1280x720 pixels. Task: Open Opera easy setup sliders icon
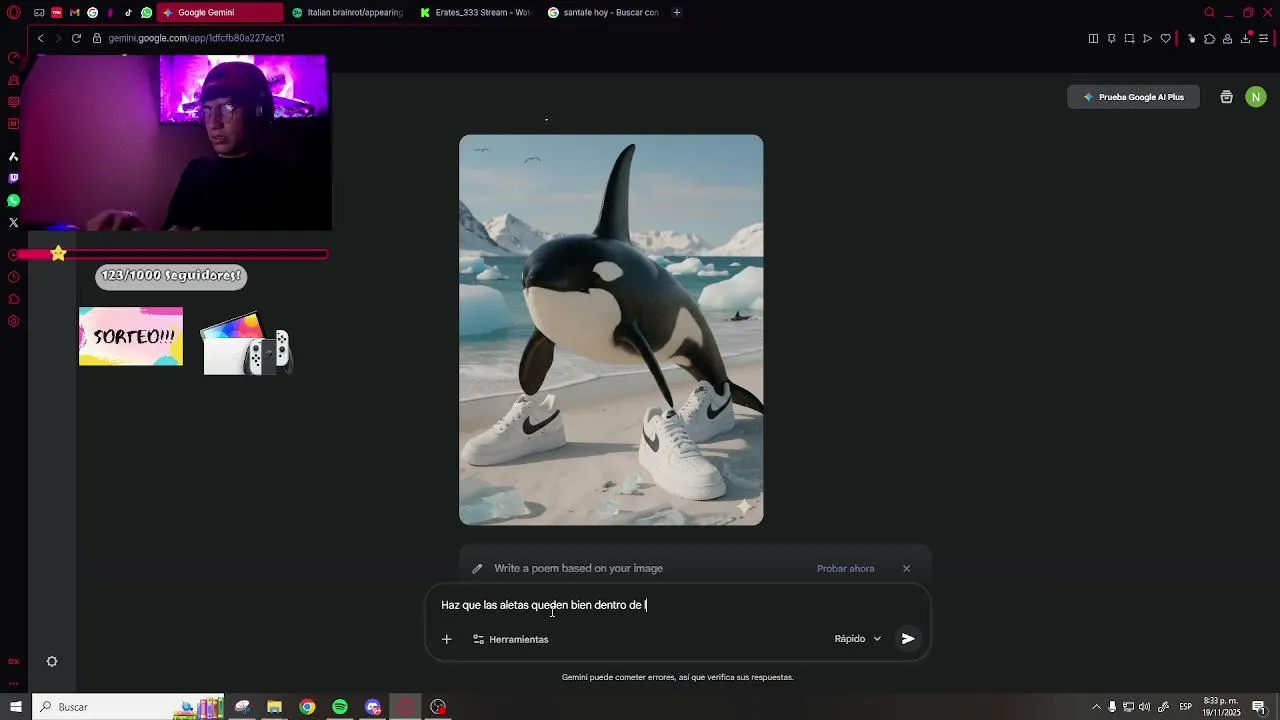(1264, 39)
